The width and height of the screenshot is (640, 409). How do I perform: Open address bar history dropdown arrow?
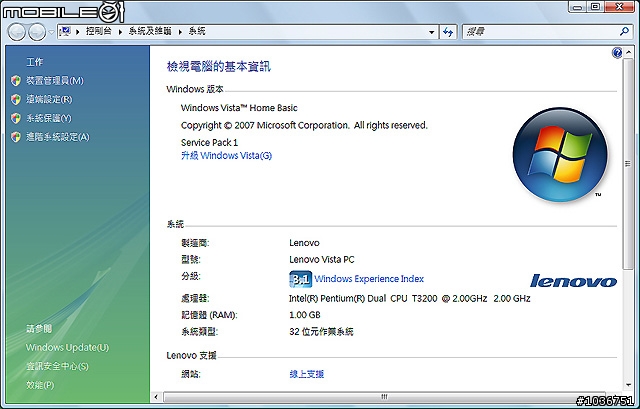pyautogui.click(x=431, y=32)
